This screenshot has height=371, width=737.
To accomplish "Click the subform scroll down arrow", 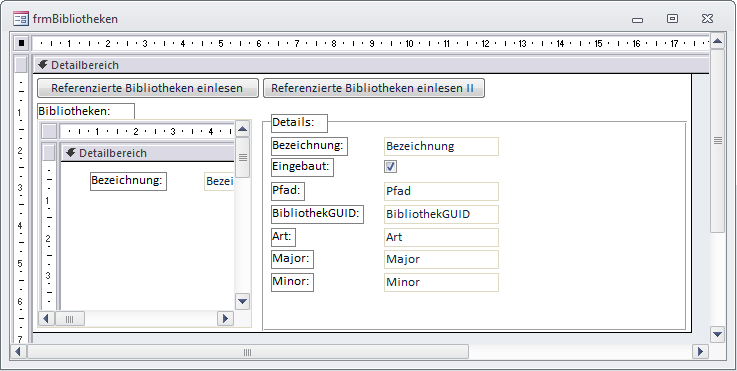I will pos(242,301).
